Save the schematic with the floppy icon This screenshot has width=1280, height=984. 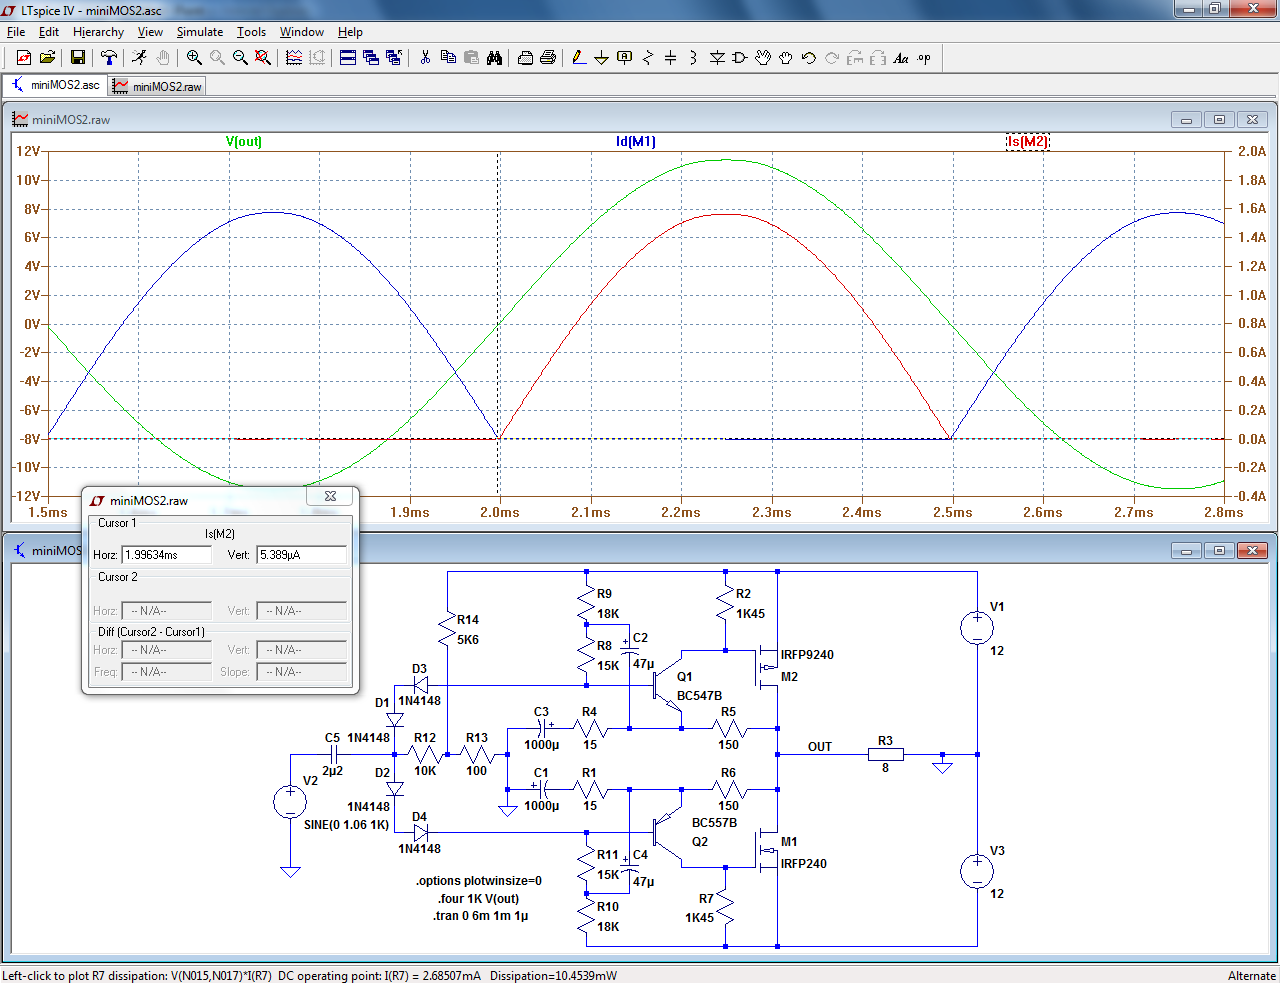point(77,58)
